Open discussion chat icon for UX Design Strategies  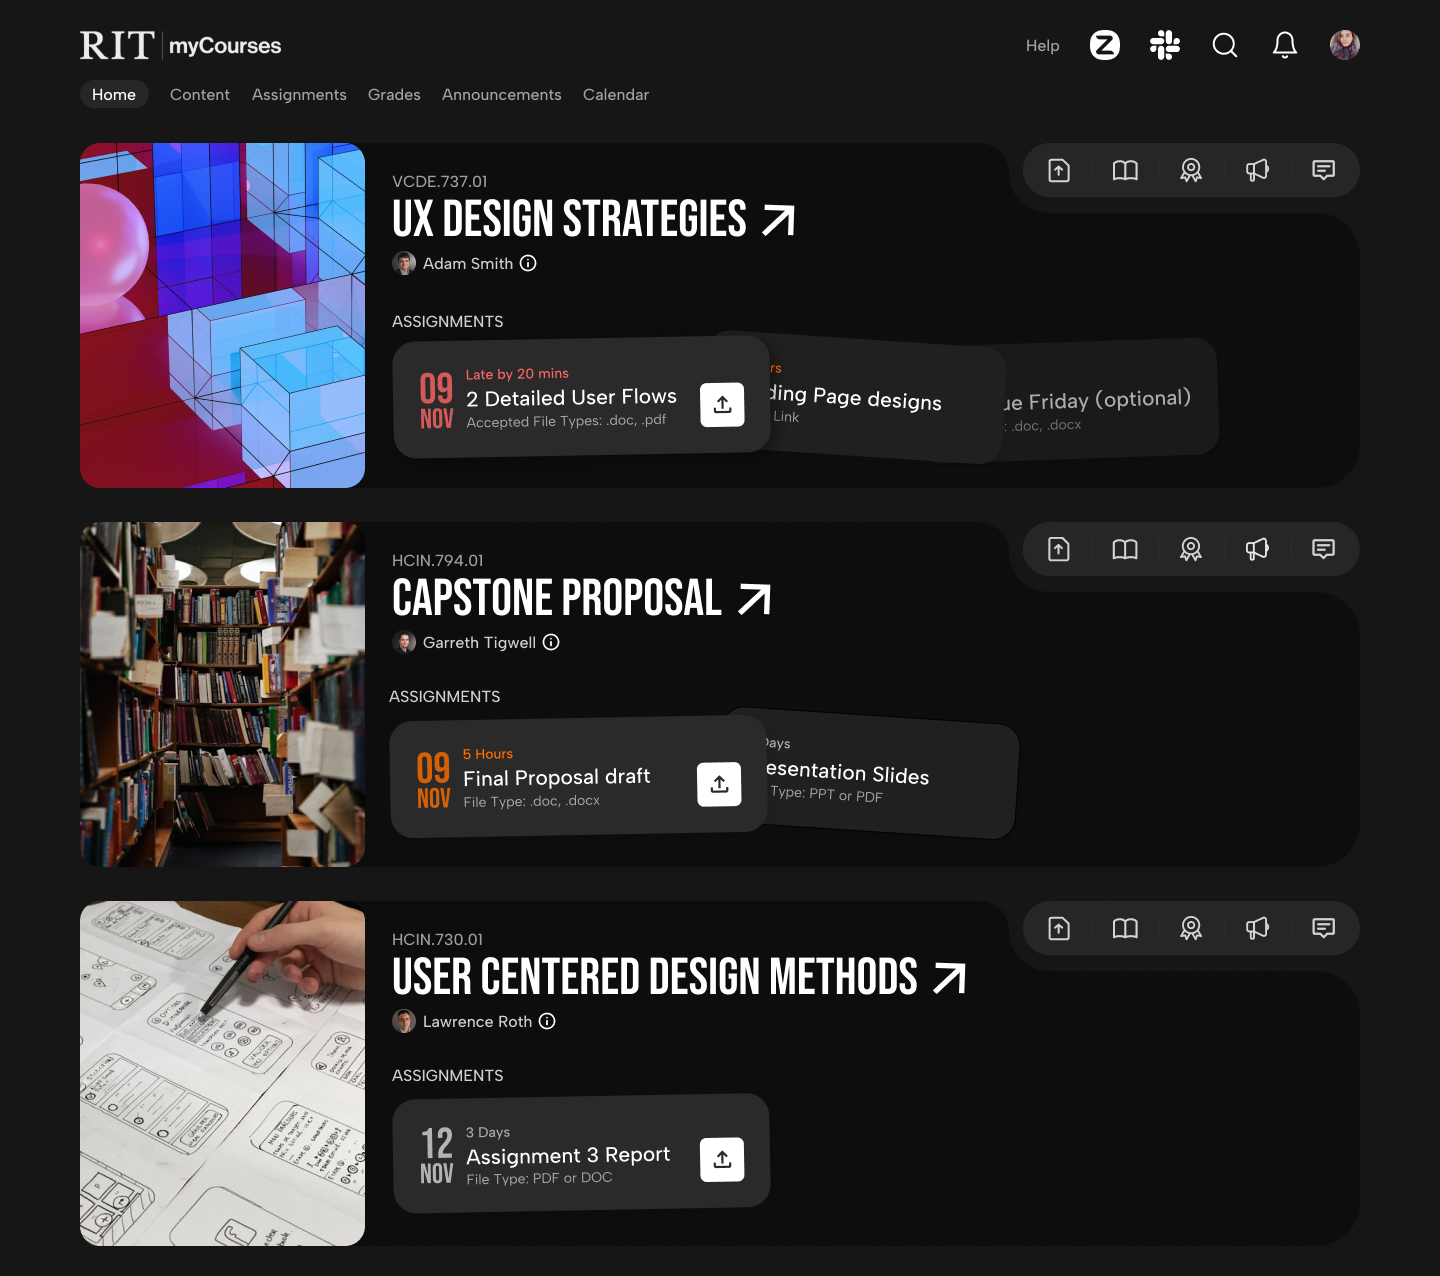[1322, 171]
